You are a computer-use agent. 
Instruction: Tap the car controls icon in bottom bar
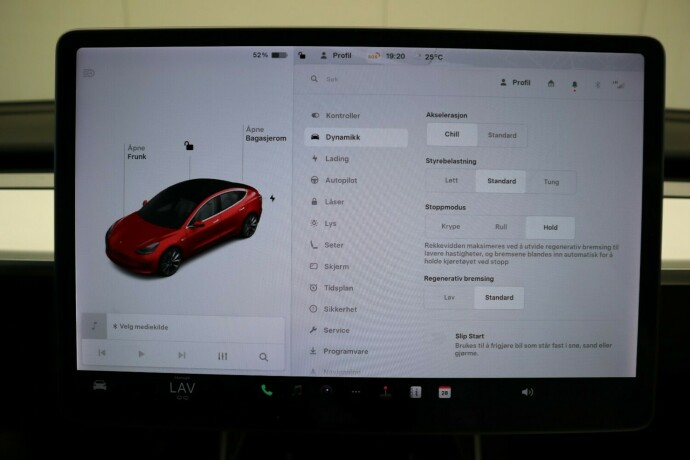(x=100, y=386)
